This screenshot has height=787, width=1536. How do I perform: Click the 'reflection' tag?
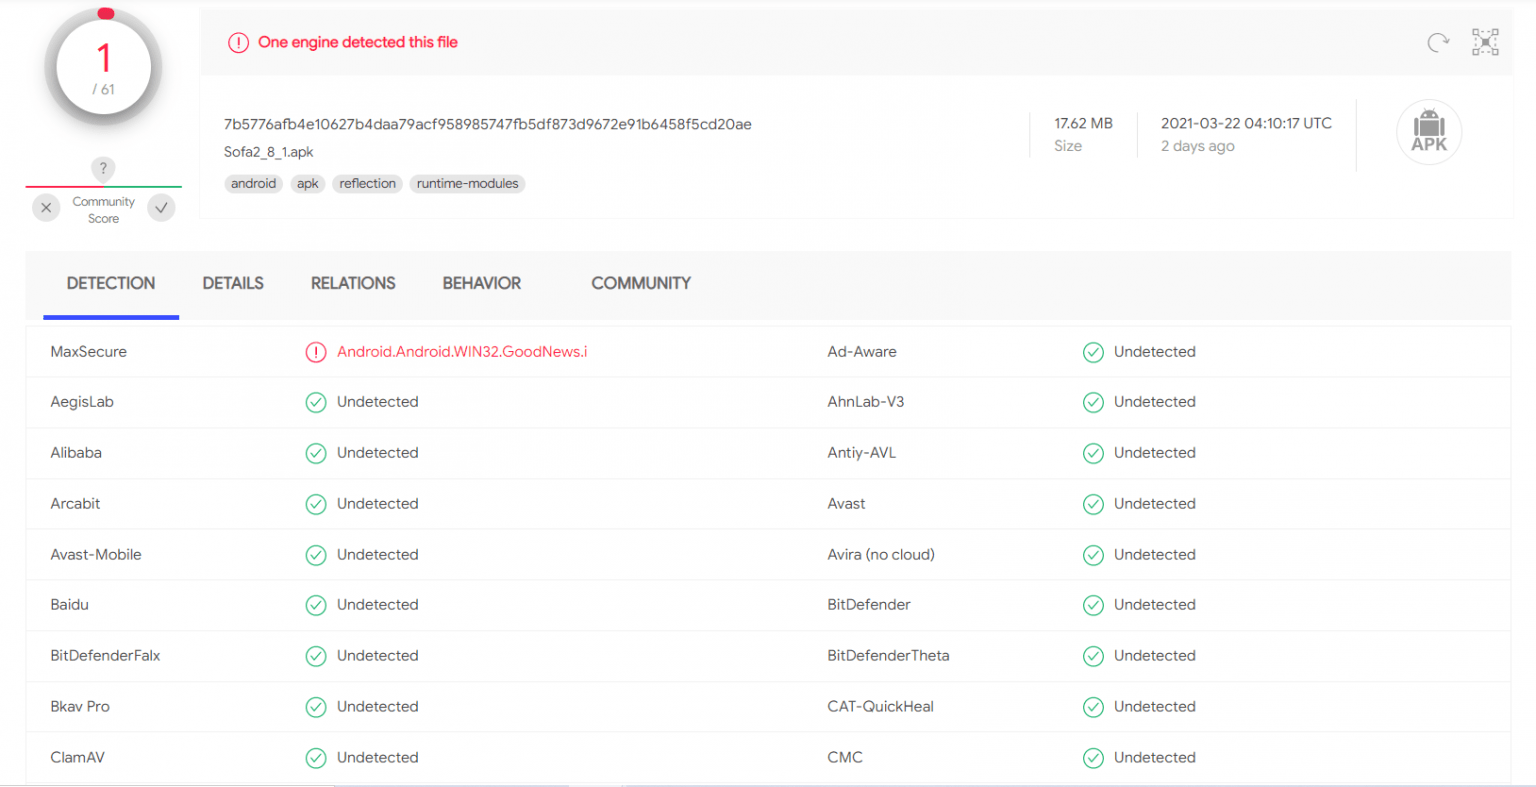point(367,184)
